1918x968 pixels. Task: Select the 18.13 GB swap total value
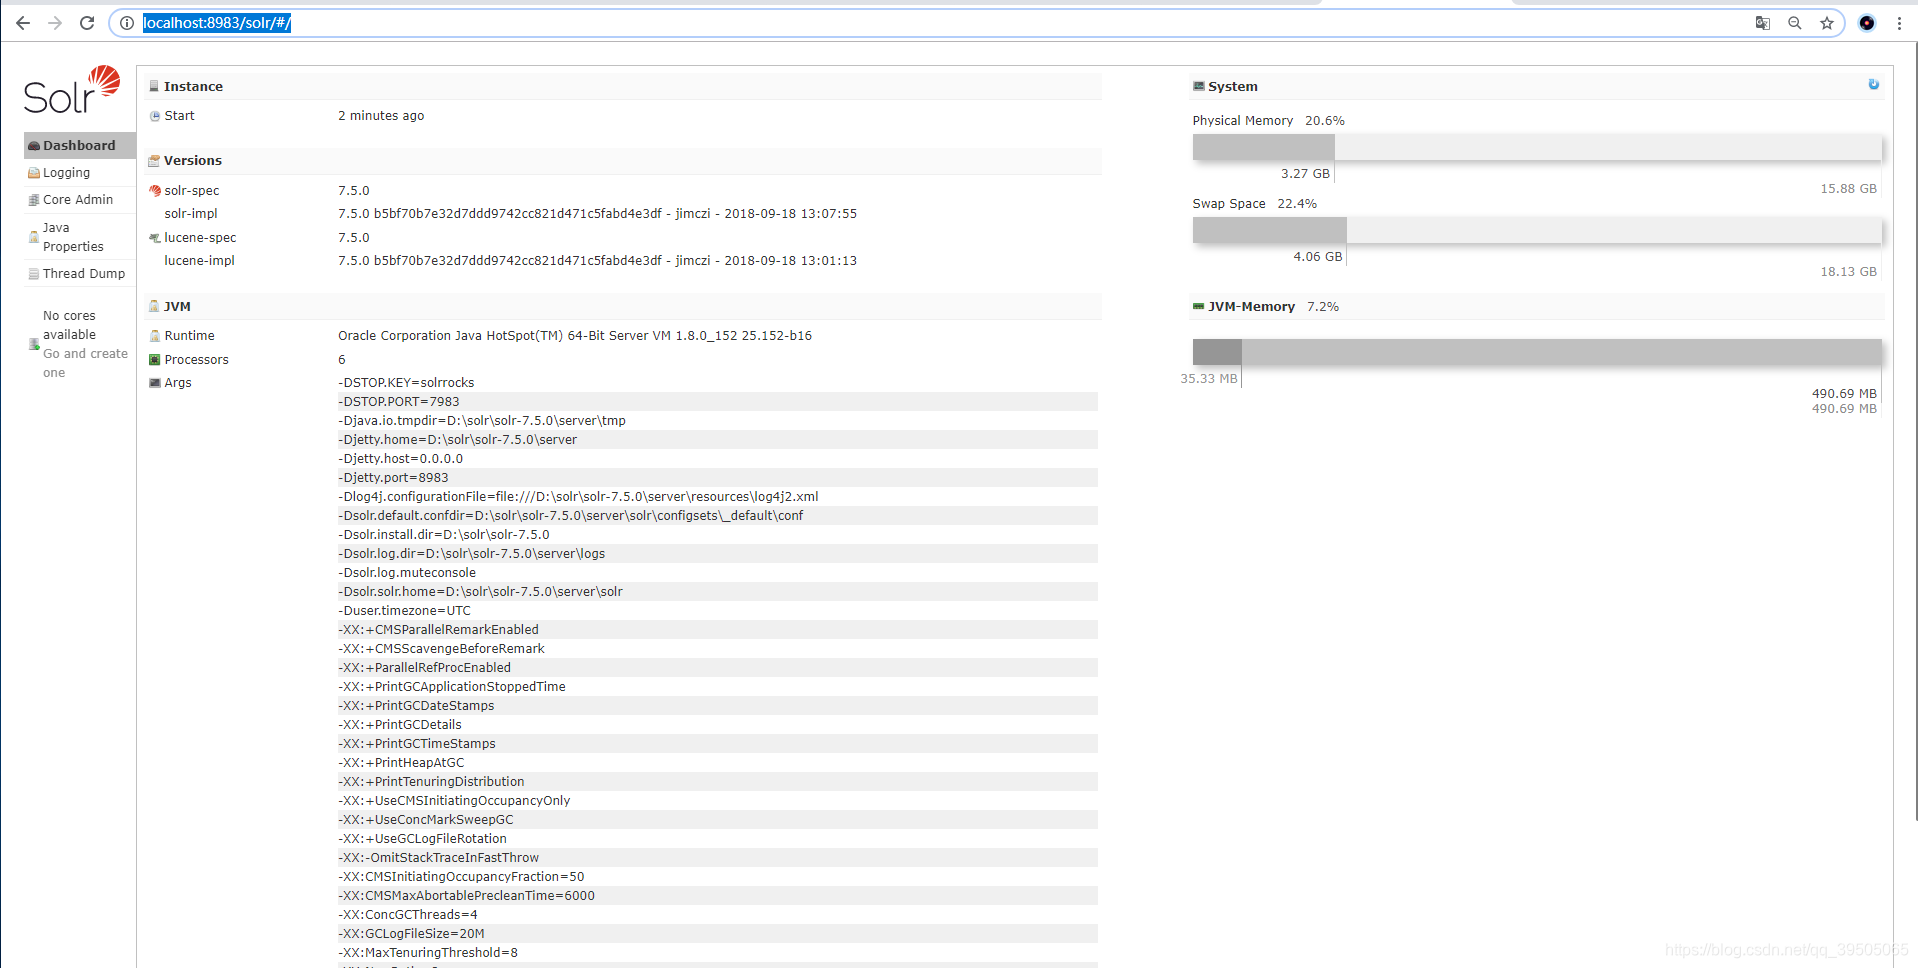(1848, 272)
